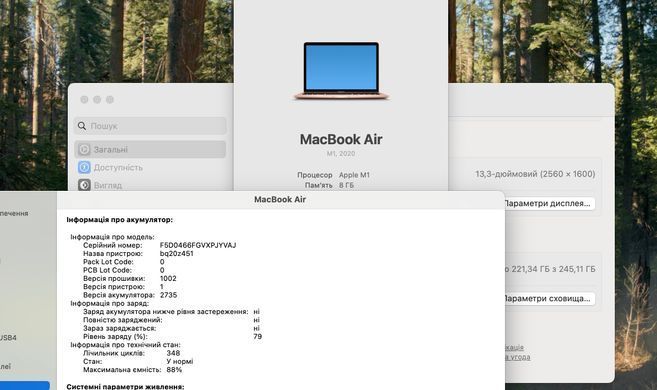Viewport: 657px width, 390px height.
Task: Click the Доступність accessibility icon in sidebar
Action: [84, 167]
